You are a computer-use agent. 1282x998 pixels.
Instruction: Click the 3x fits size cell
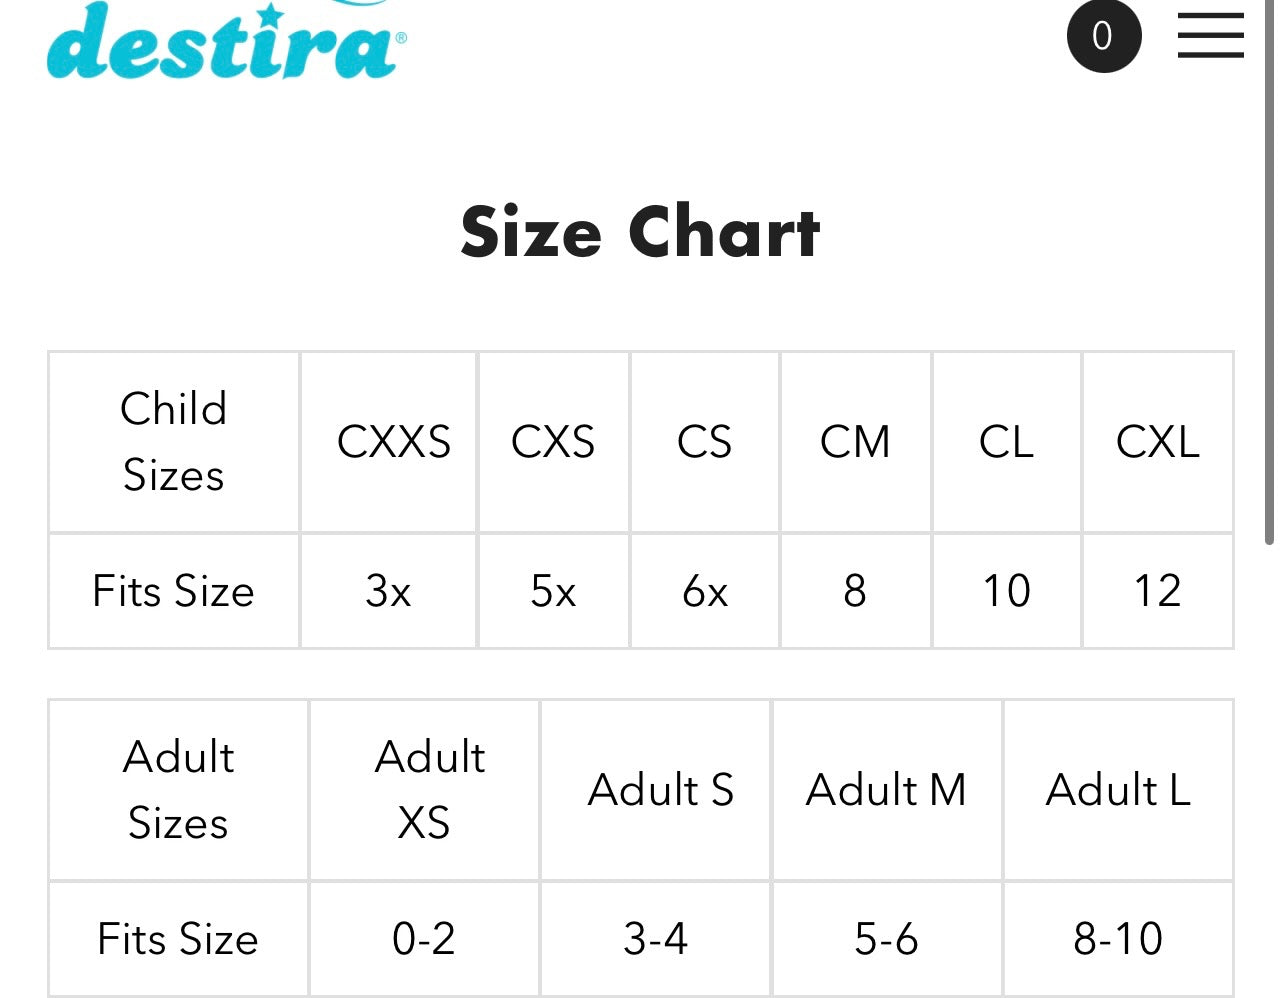pos(388,591)
